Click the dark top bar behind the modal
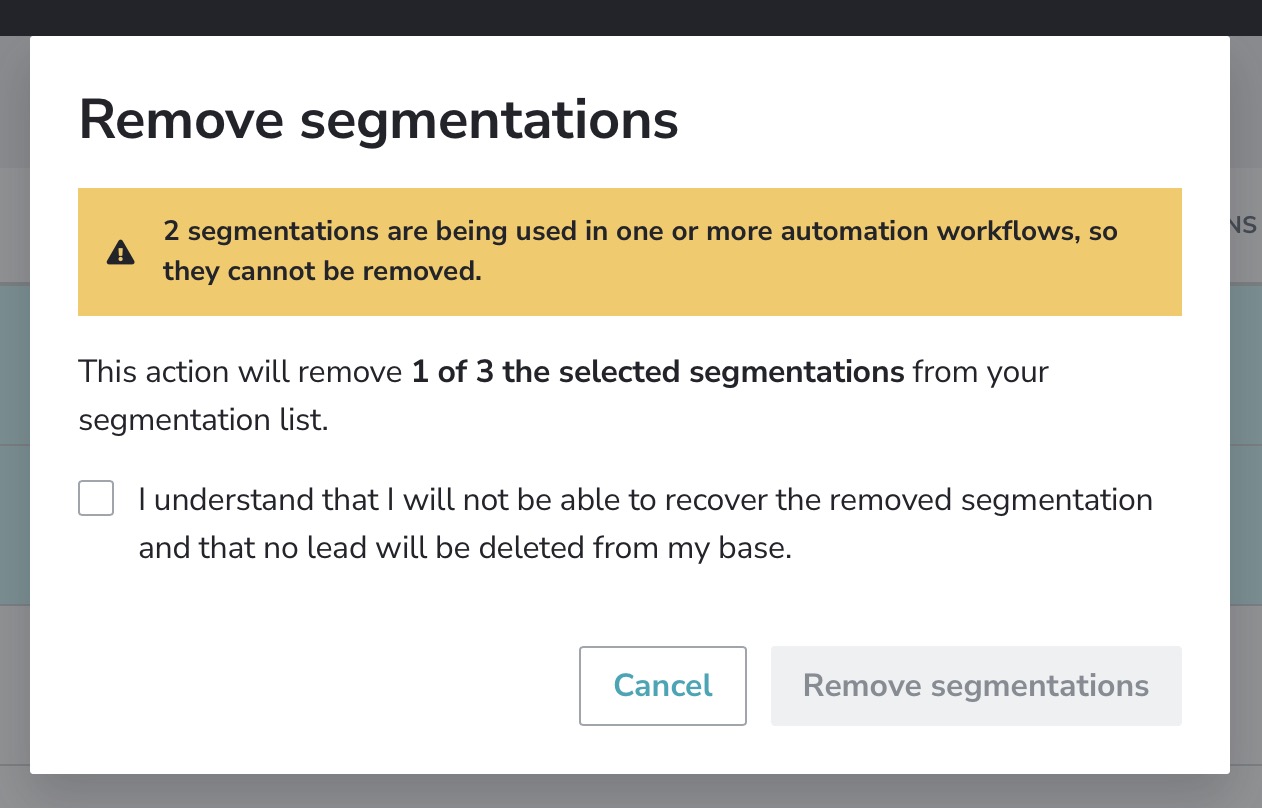 [x=631, y=15]
